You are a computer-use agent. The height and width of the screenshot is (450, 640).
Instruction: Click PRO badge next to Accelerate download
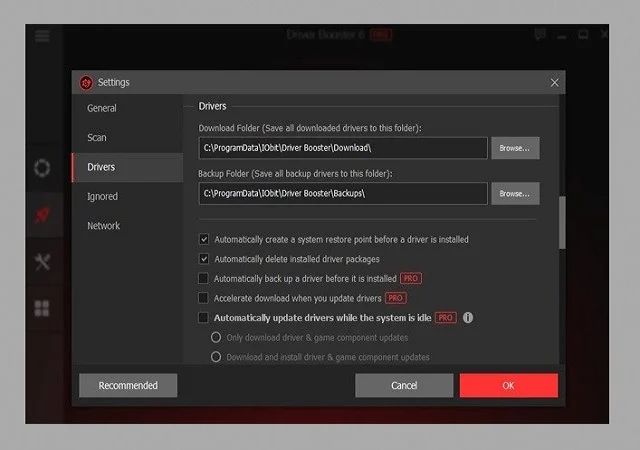[396, 298]
